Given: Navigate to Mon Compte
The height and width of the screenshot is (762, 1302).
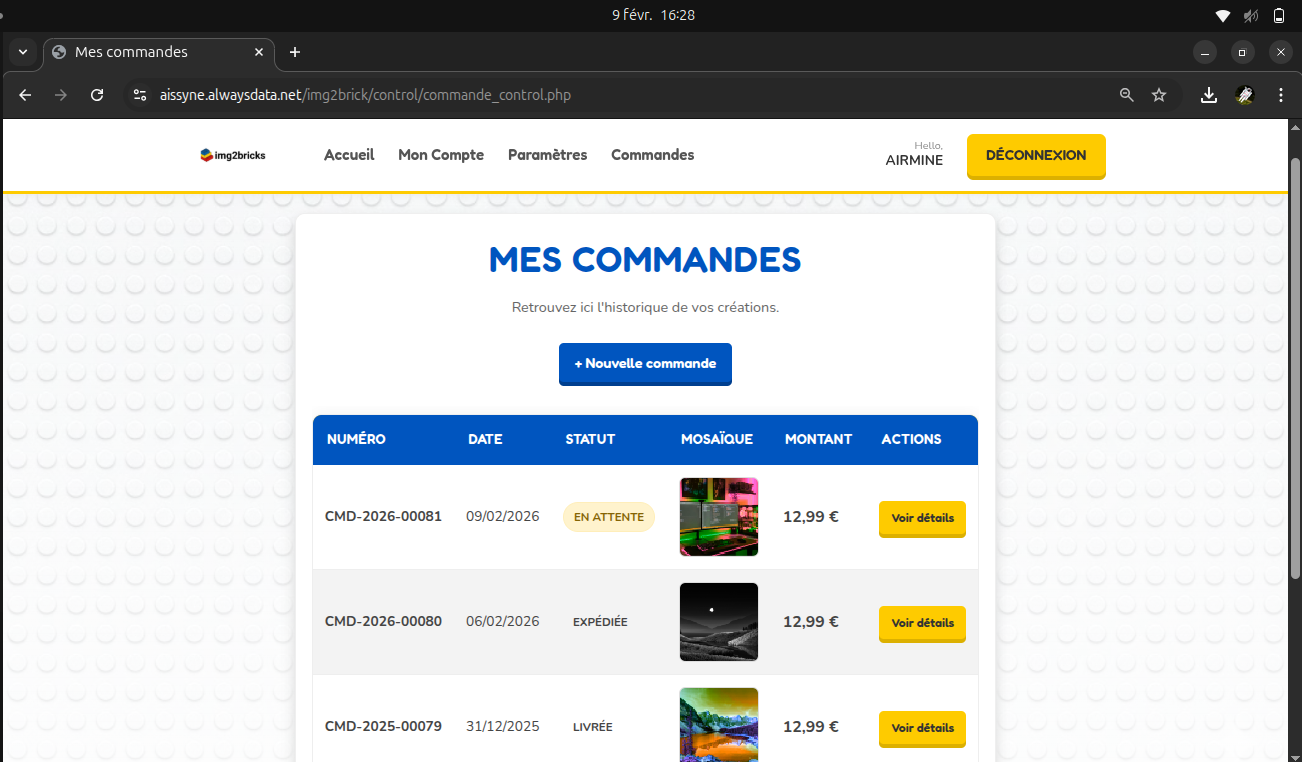Looking at the screenshot, I should click(440, 155).
